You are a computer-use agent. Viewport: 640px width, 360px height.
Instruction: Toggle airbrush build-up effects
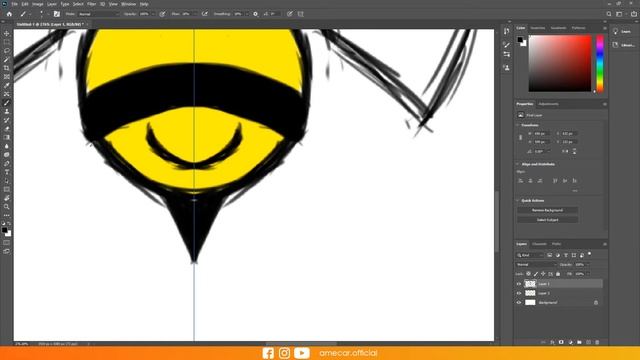pyautogui.click(x=204, y=14)
